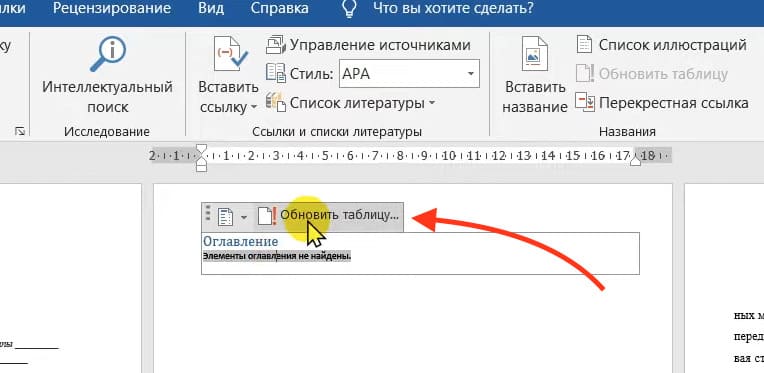Open the Рецензирование ribbon tab
764x373 pixels.
point(112,8)
